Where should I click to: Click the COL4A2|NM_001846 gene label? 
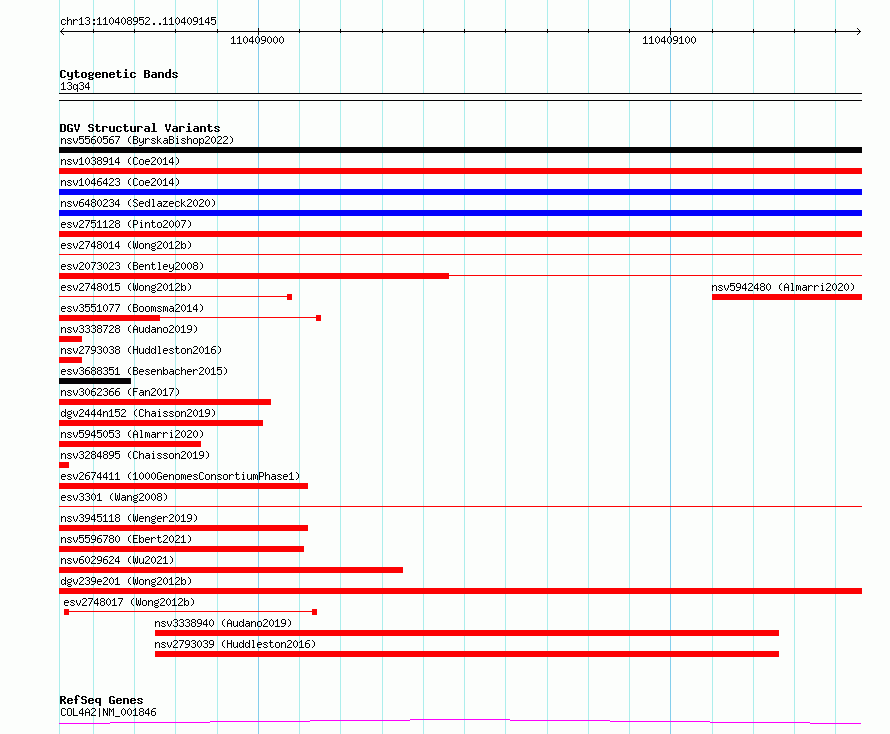(x=108, y=712)
